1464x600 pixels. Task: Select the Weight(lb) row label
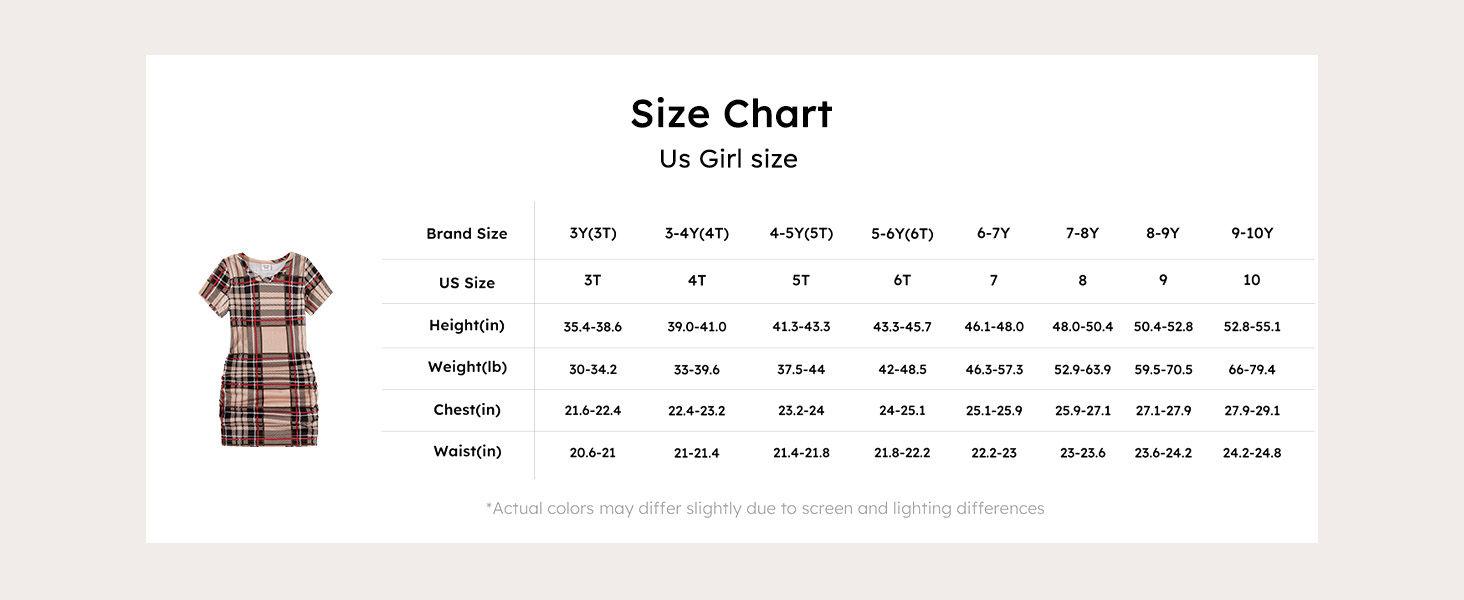tap(467, 367)
